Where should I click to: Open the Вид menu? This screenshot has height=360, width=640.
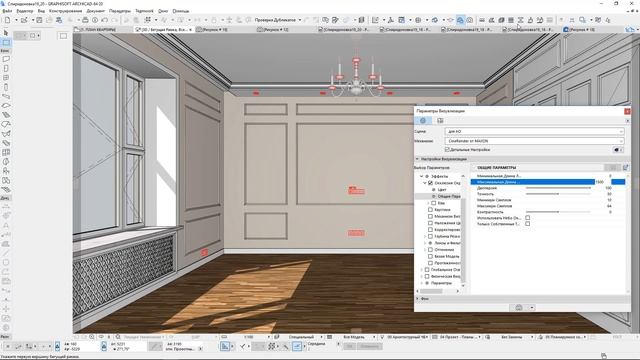[x=41, y=11]
